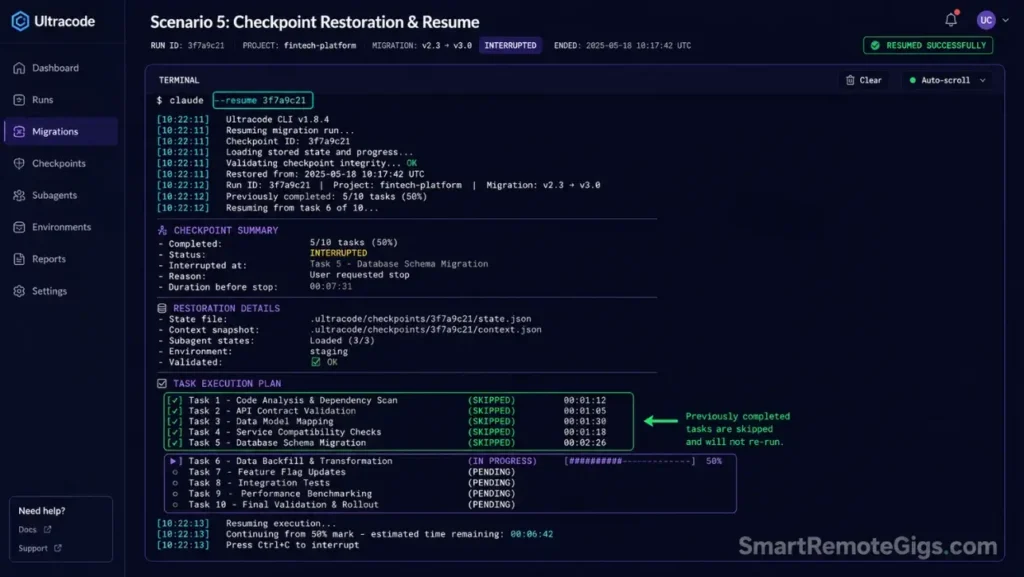Image resolution: width=1024 pixels, height=577 pixels.
Task: Toggle checkbox for Task 4 Service Compatibility
Action: point(174,432)
